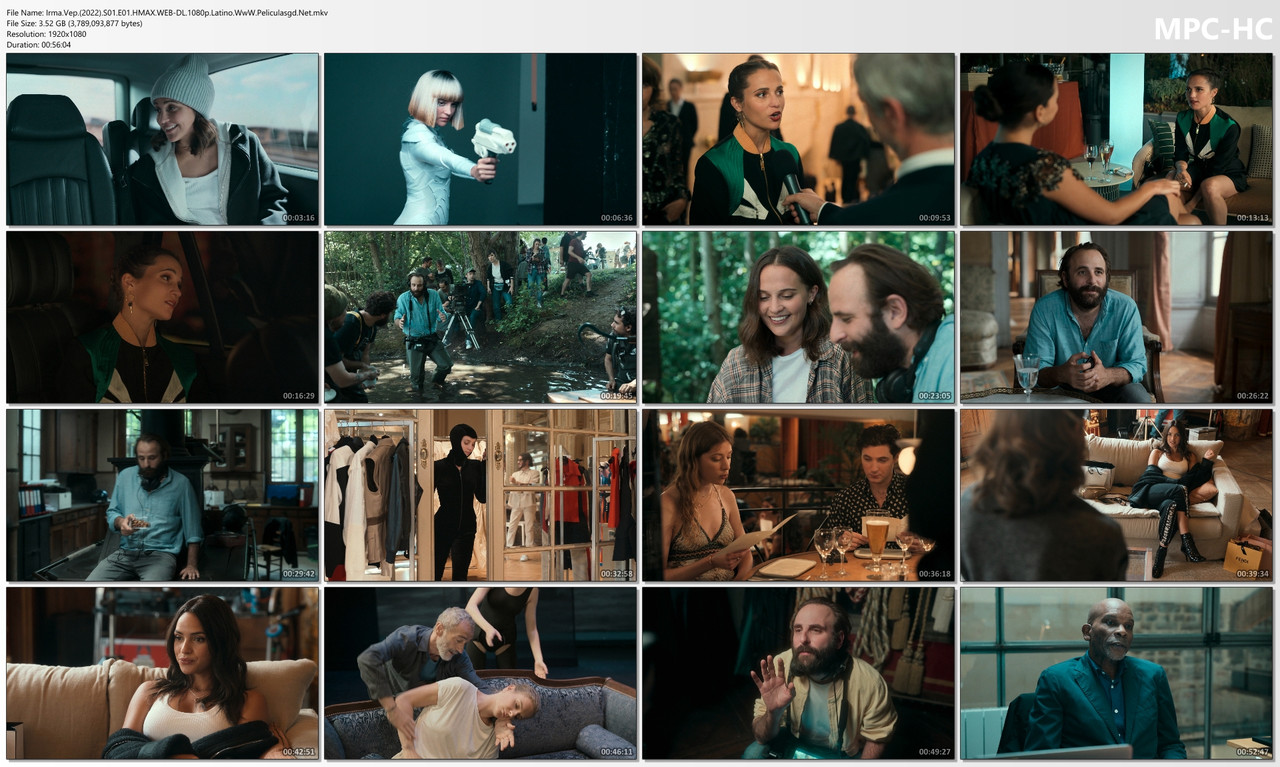Image resolution: width=1280 pixels, height=767 pixels.
Task: Open the thumbnail stamped 00:36:18
Action: coord(798,495)
